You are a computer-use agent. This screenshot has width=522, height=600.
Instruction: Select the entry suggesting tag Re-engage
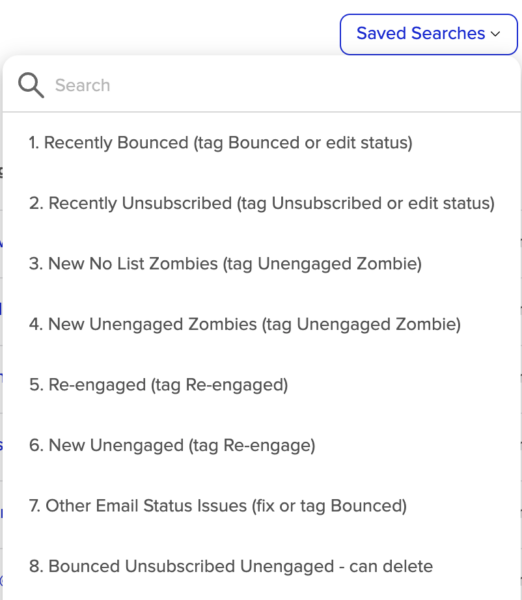[x=261, y=445]
